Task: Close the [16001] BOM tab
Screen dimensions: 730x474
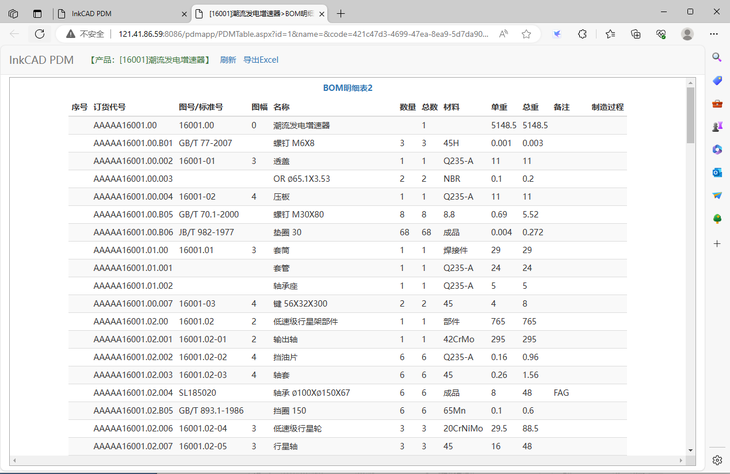Action: tap(321, 14)
